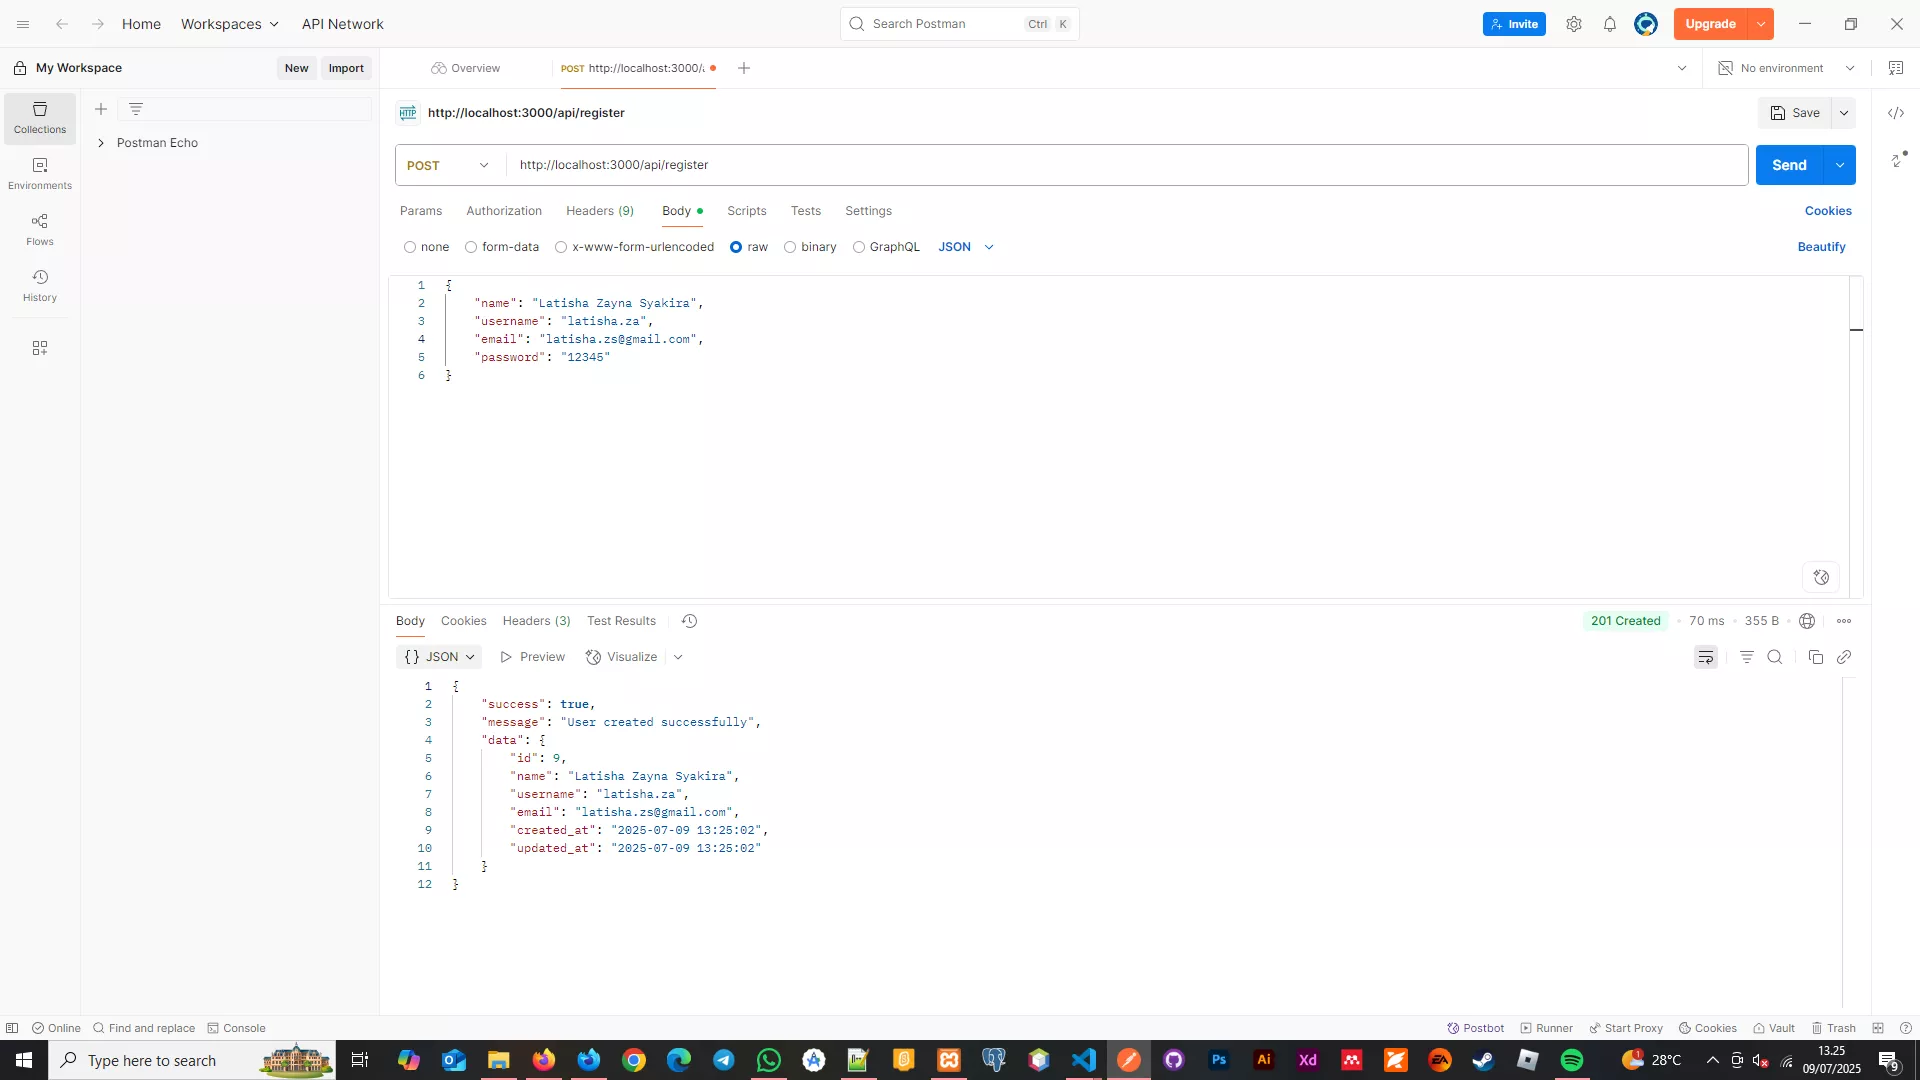
Task: Search within the response body
Action: 1775,657
